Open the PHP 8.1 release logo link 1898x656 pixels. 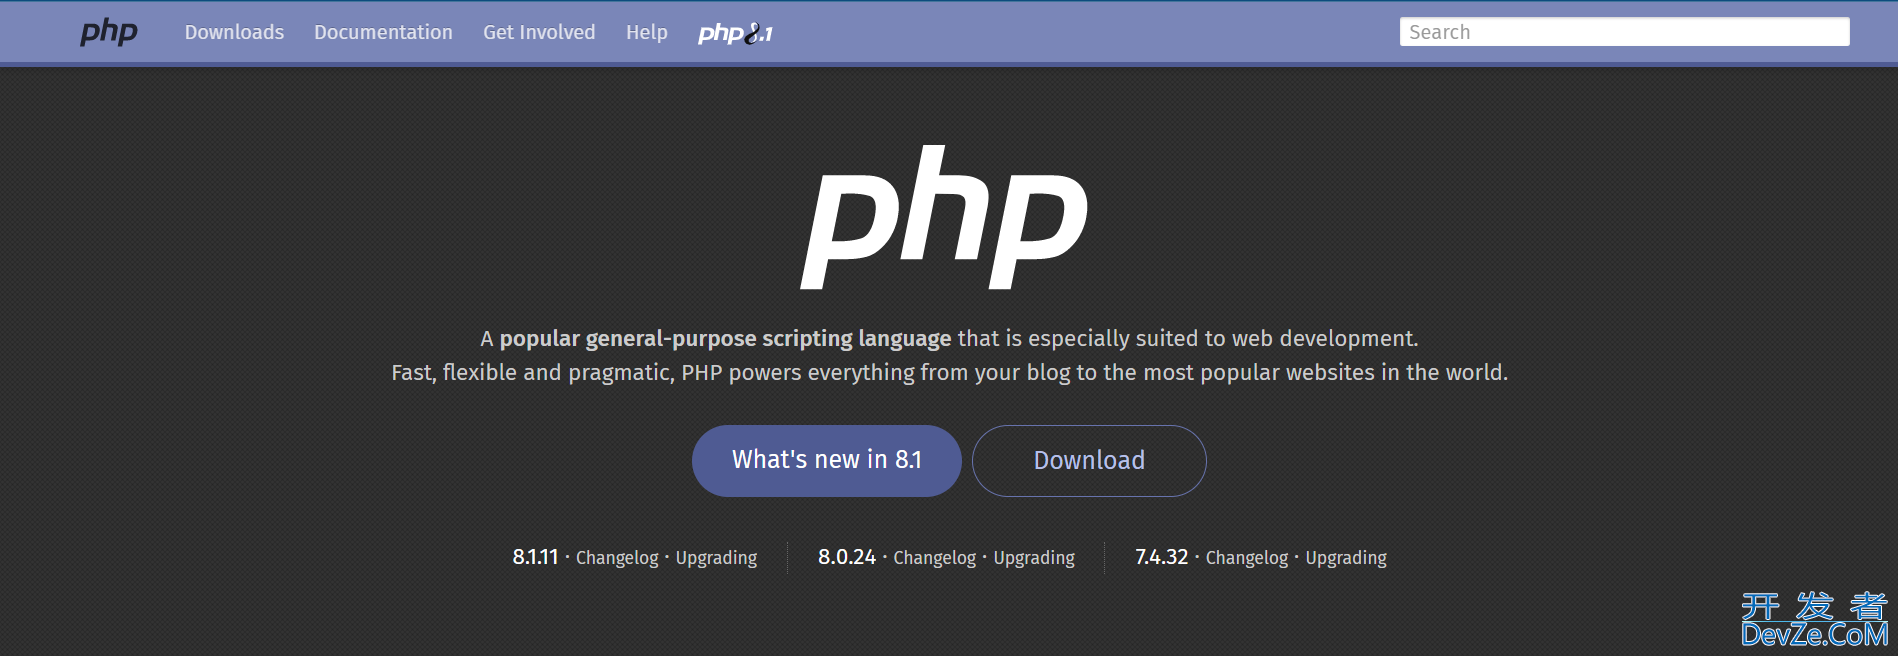[x=735, y=33]
